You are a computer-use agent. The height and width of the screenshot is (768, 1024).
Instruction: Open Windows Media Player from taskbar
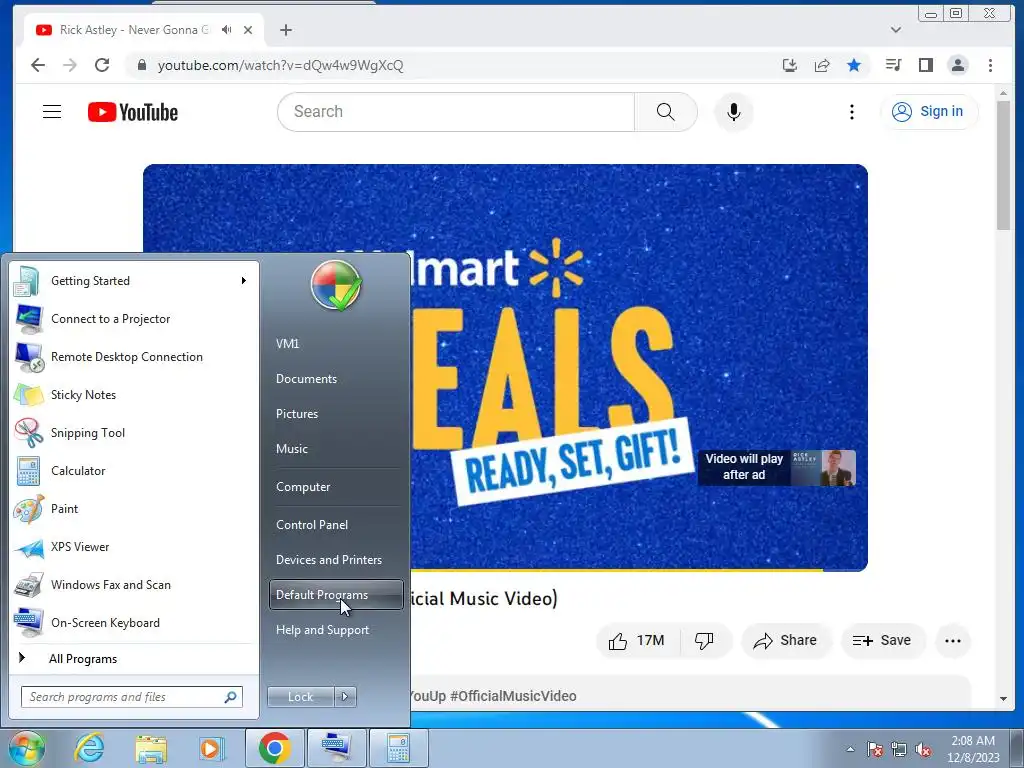(x=211, y=748)
